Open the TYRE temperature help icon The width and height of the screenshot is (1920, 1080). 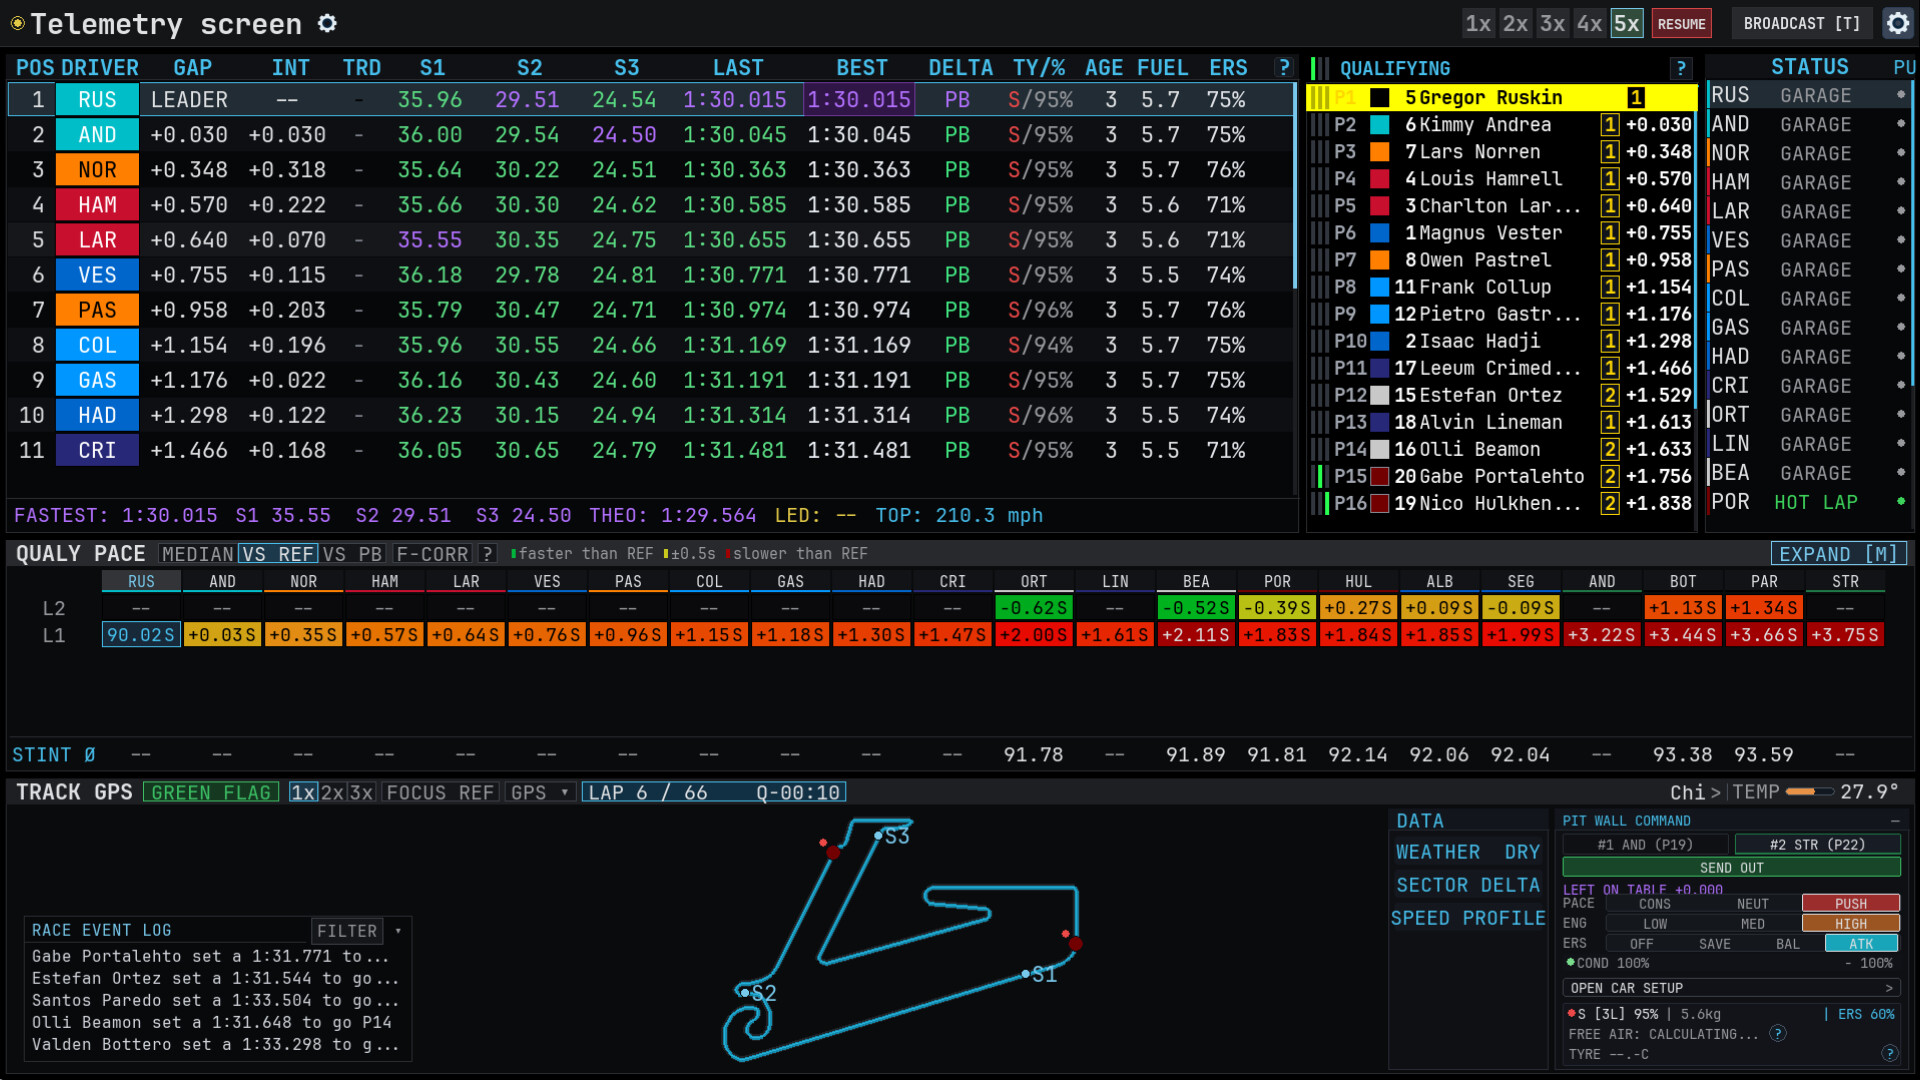1889,1053
